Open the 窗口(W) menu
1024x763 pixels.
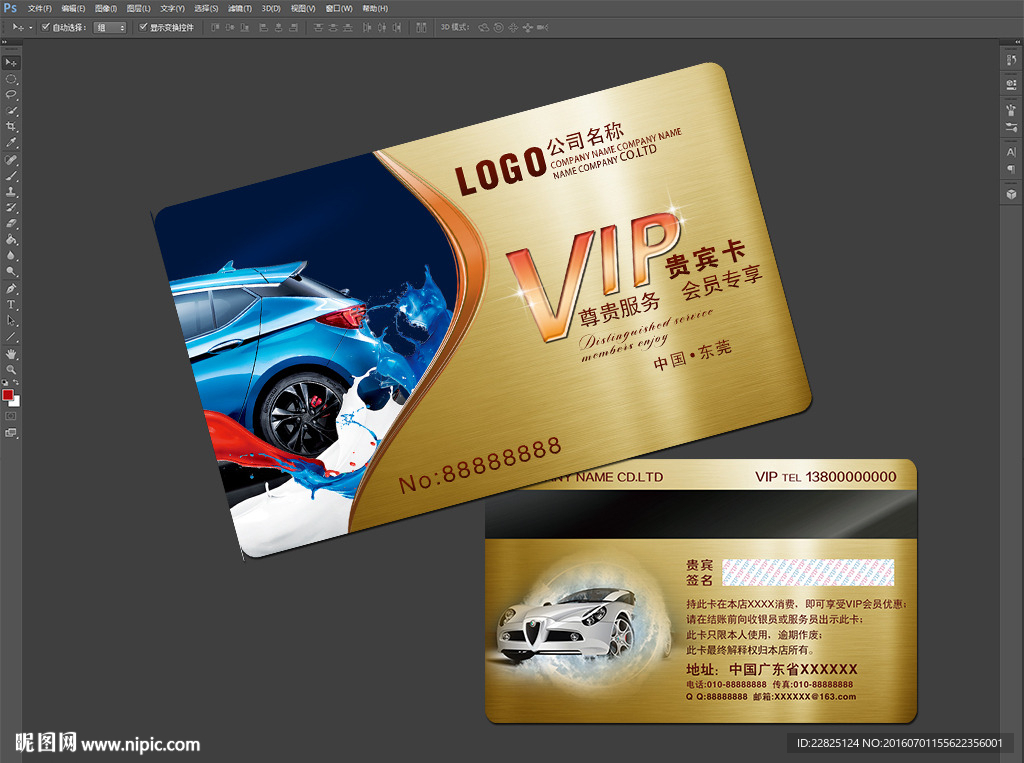coord(339,8)
